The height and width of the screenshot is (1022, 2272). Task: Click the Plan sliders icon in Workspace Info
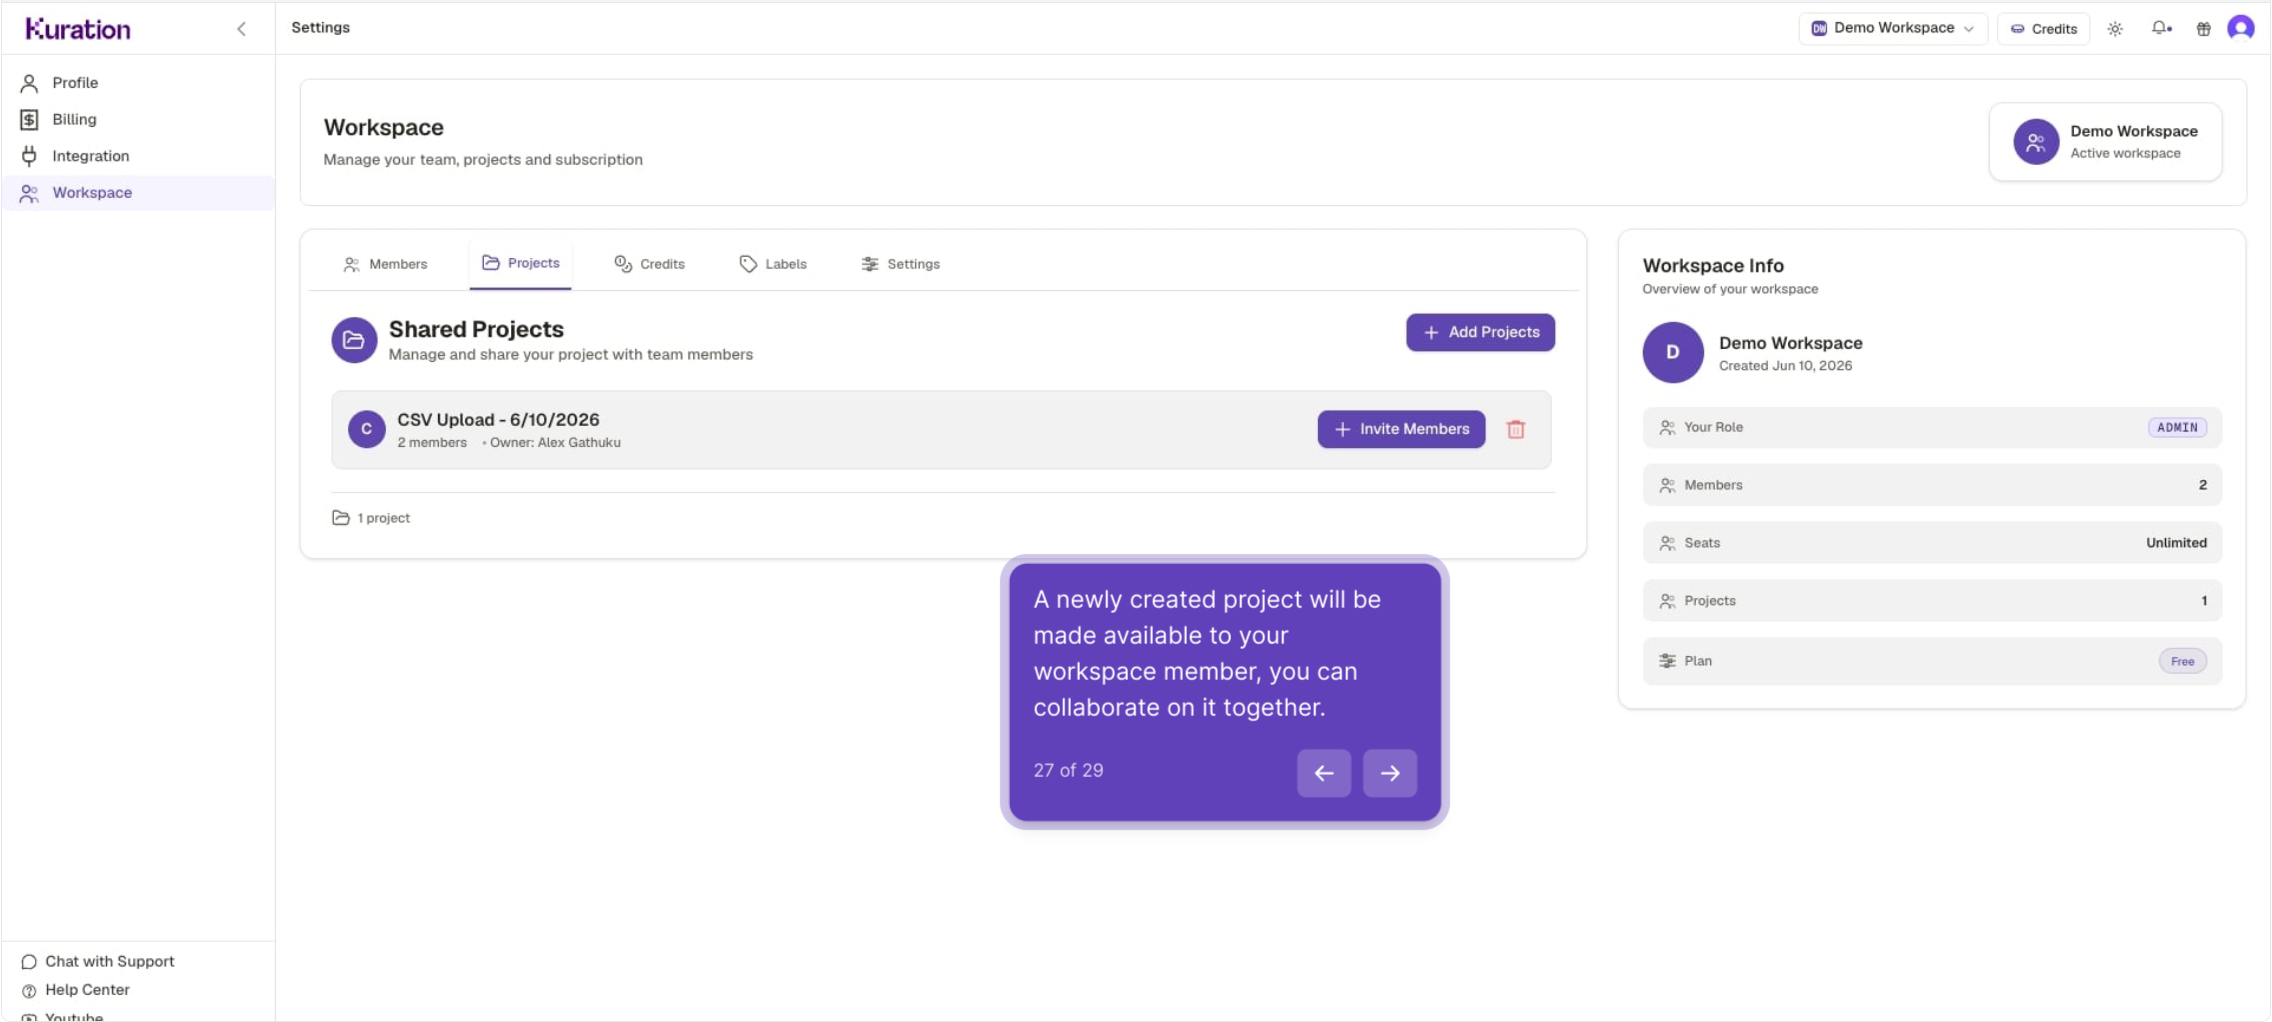click(x=1667, y=661)
